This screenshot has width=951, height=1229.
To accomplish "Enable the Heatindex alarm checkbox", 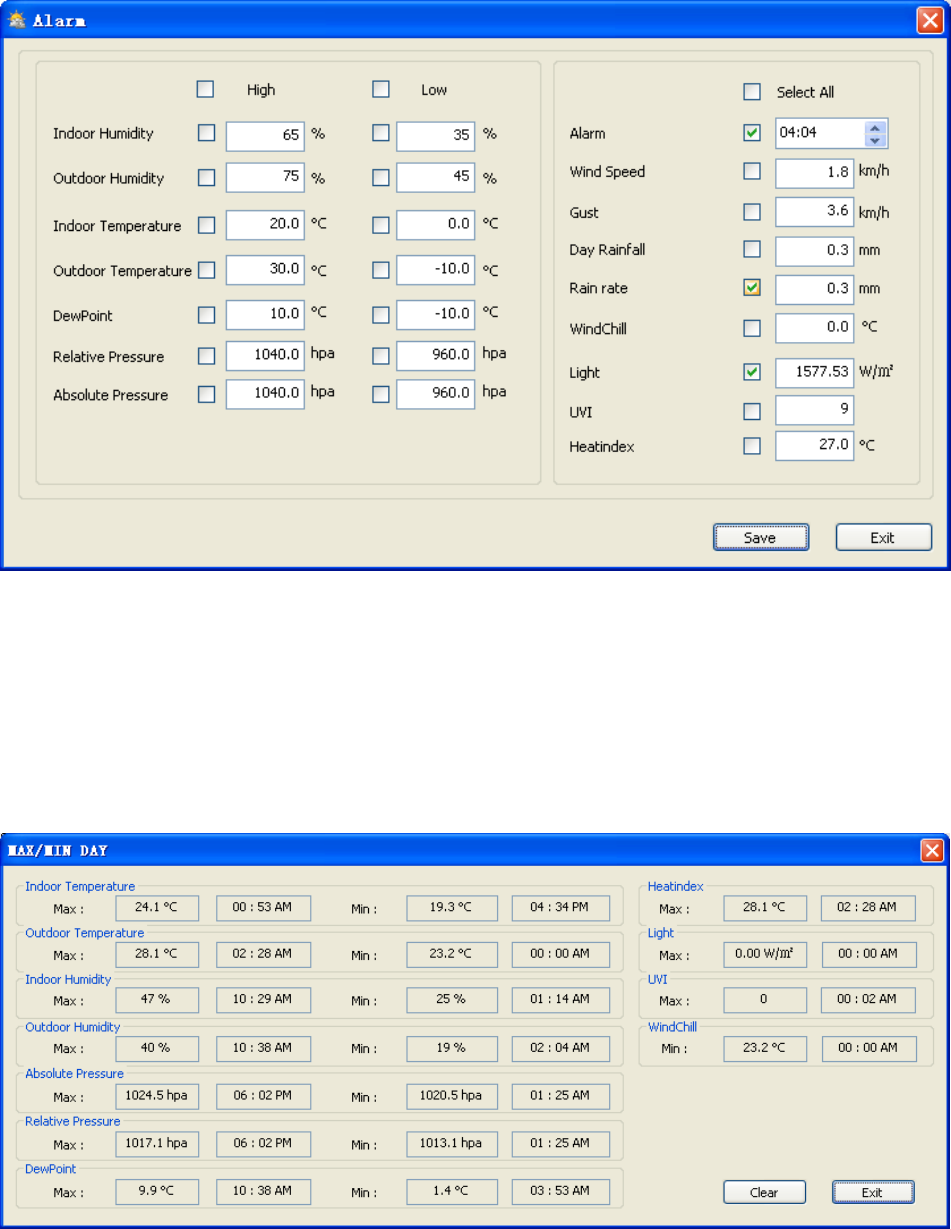I will [752, 446].
